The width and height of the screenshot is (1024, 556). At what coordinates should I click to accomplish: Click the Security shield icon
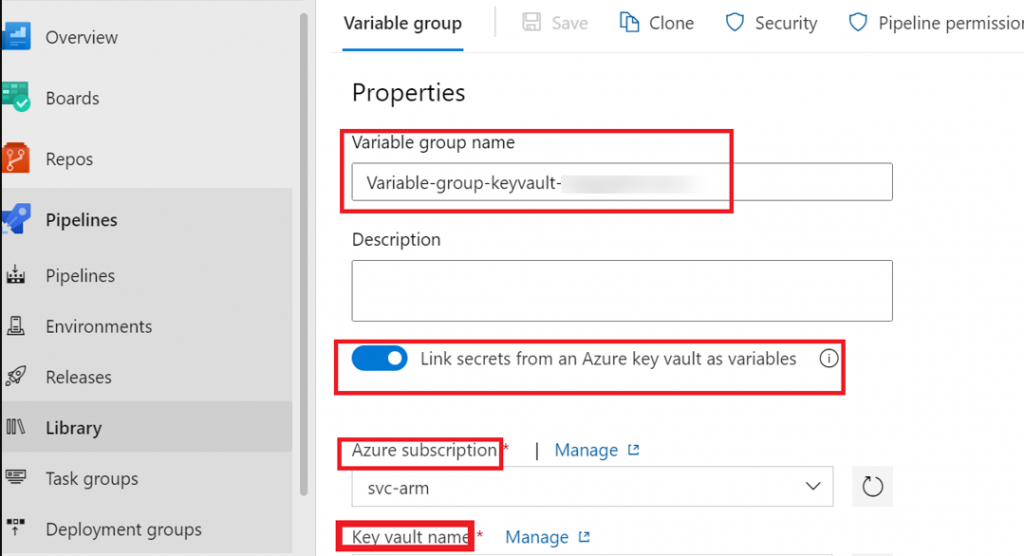735,22
